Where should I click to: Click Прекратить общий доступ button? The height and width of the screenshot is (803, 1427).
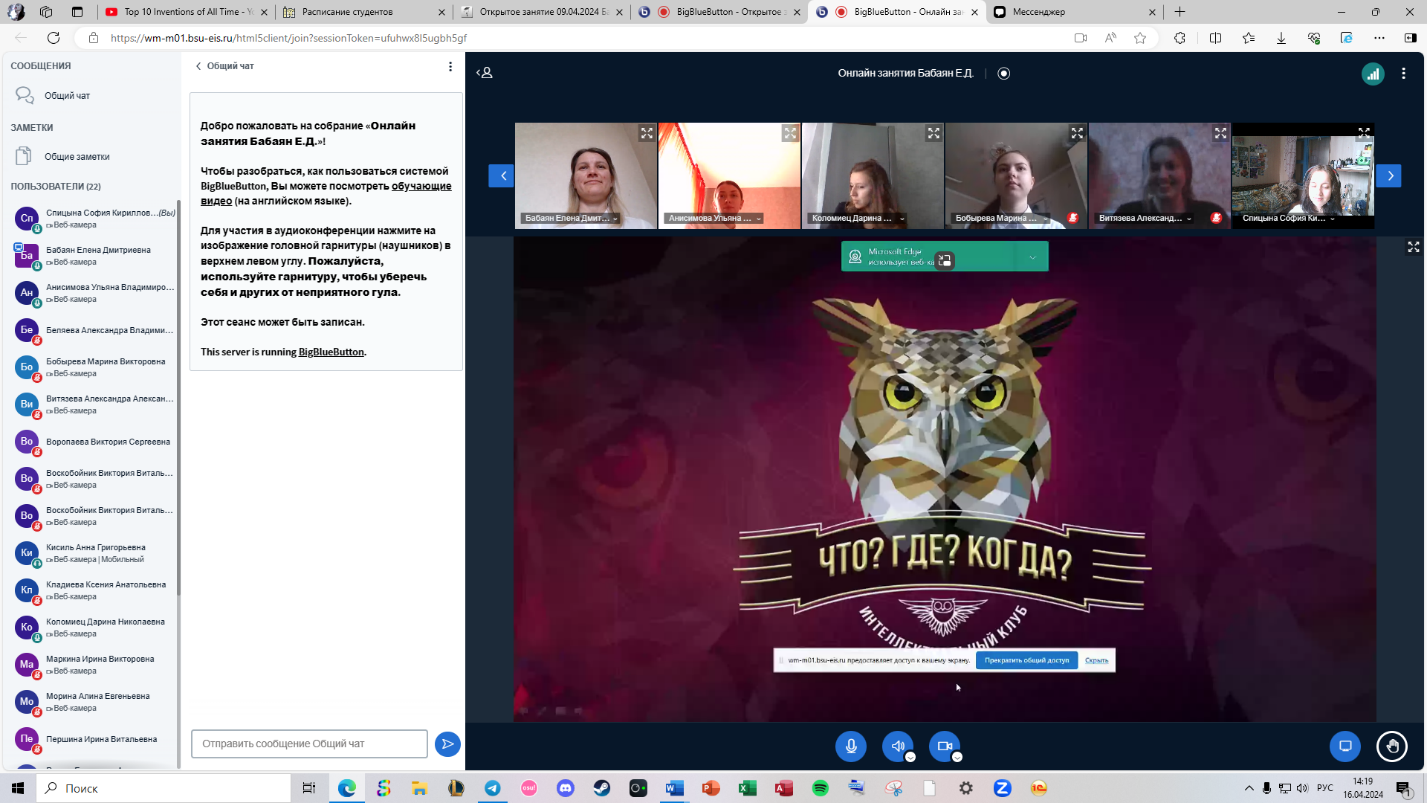(x=1026, y=660)
